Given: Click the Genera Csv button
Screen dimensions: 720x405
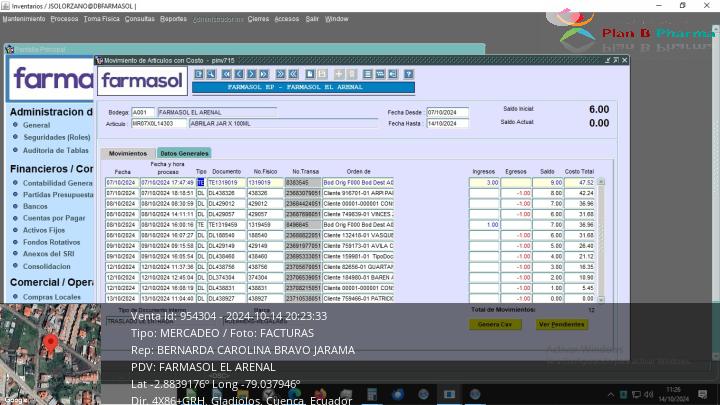Looking at the screenshot, I should [495, 324].
